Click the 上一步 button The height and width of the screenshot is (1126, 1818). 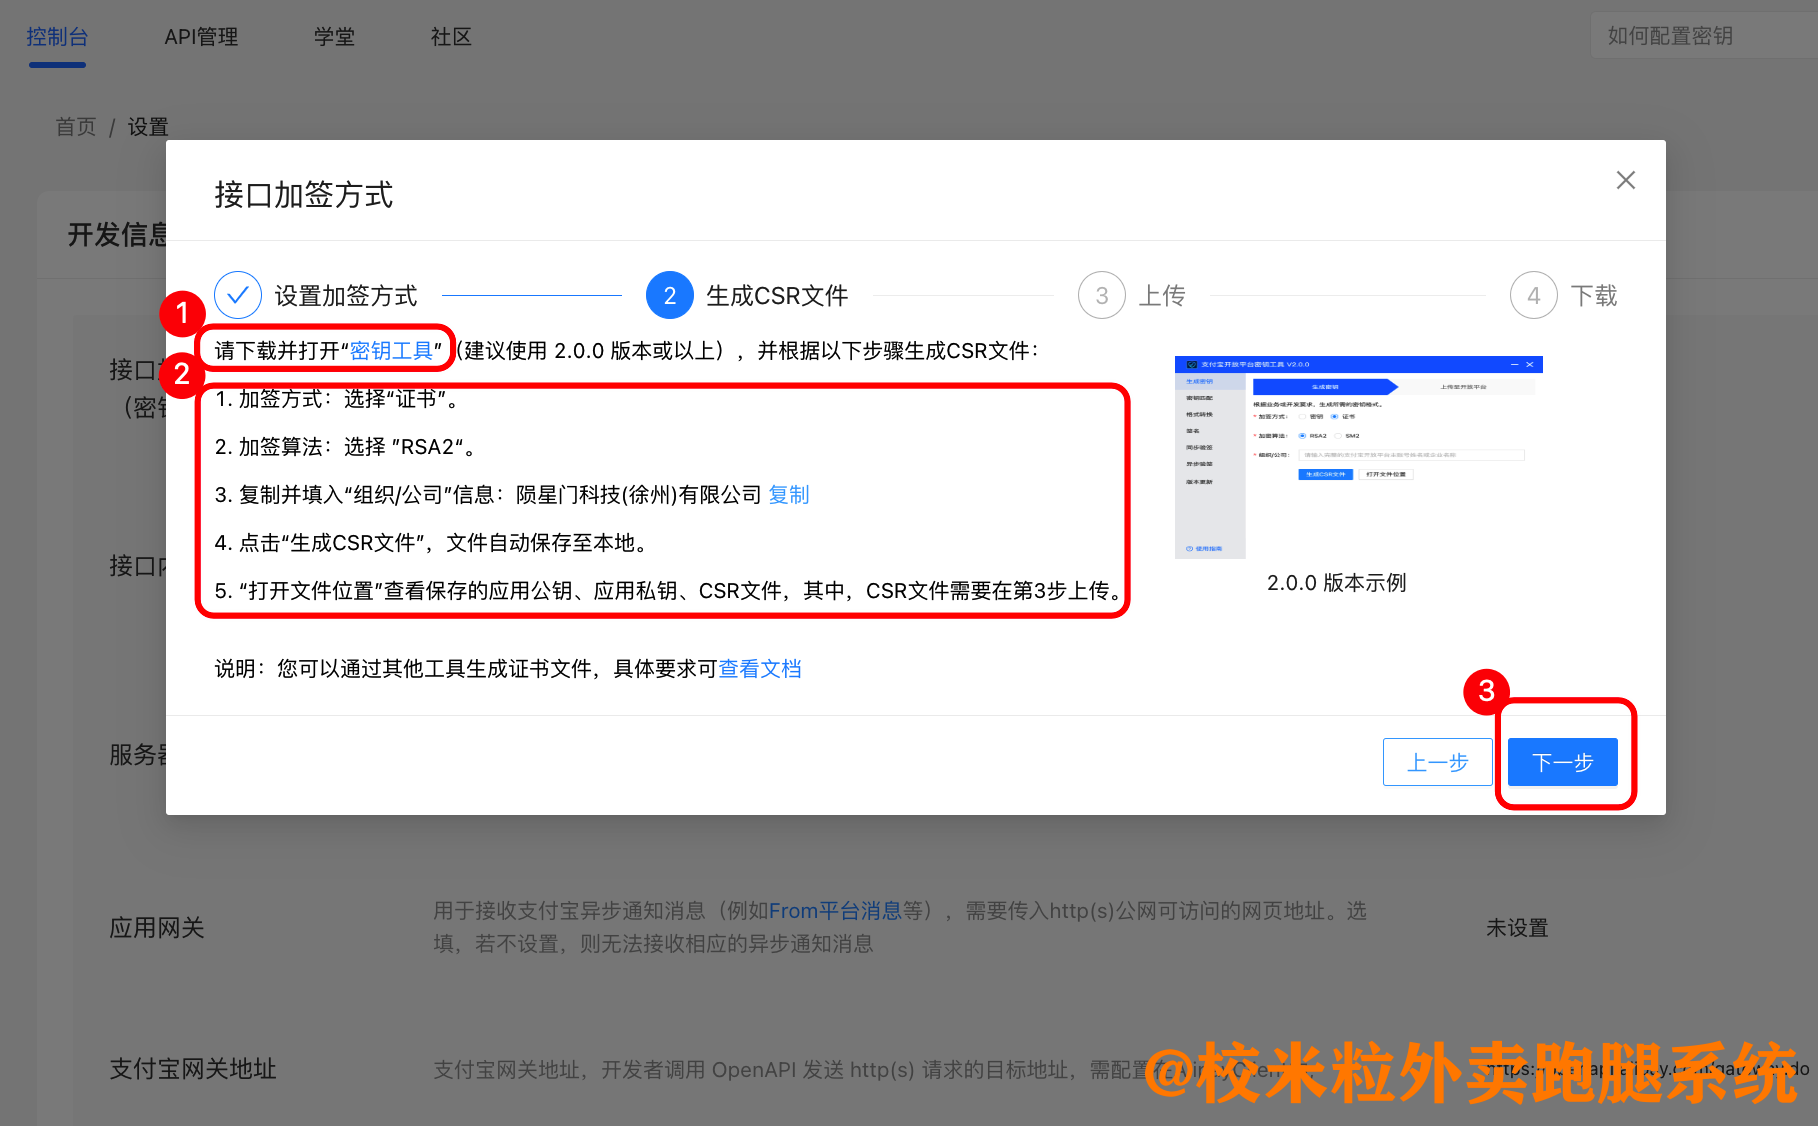click(1437, 762)
